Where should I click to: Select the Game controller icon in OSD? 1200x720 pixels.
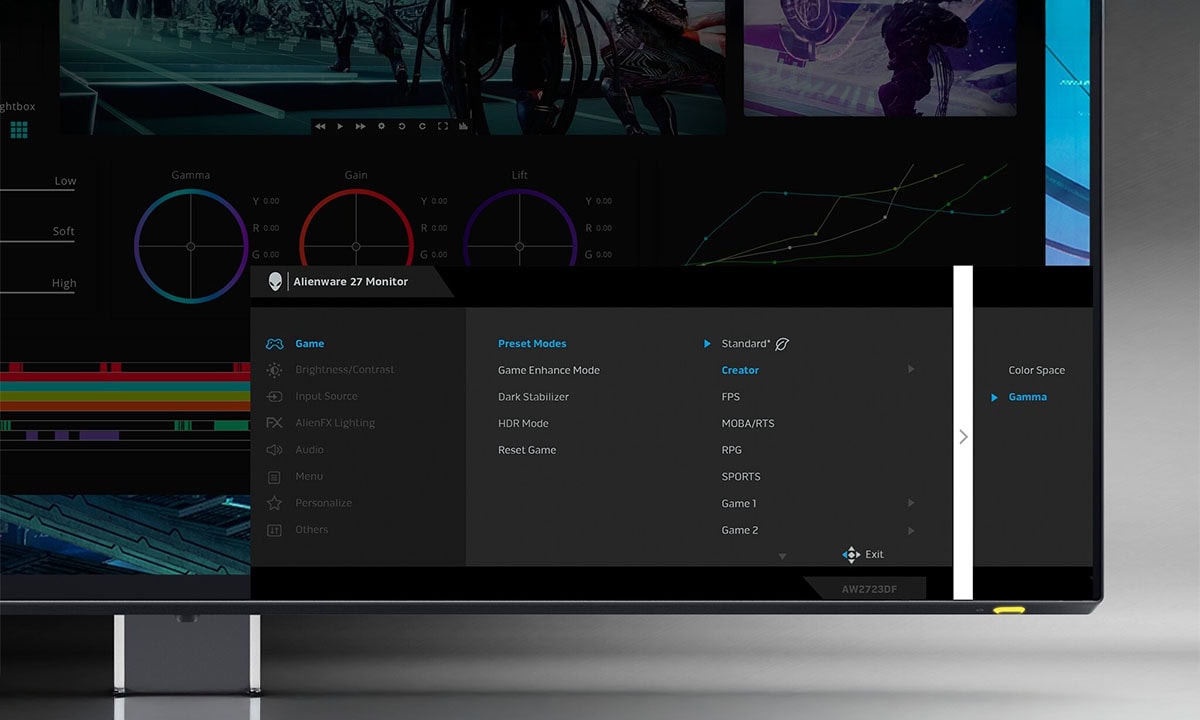click(x=274, y=343)
